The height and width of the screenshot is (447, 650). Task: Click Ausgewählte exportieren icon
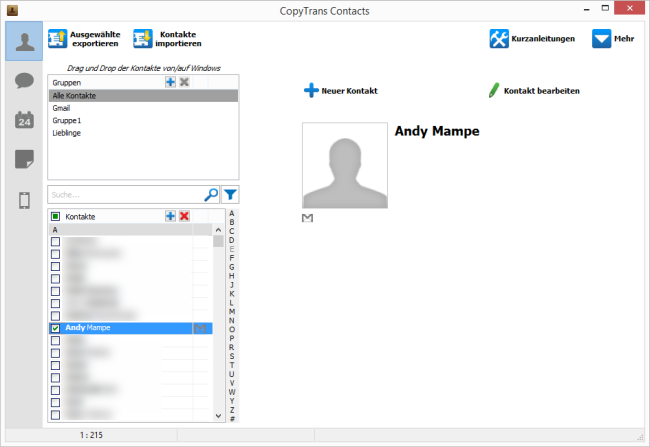(57, 39)
